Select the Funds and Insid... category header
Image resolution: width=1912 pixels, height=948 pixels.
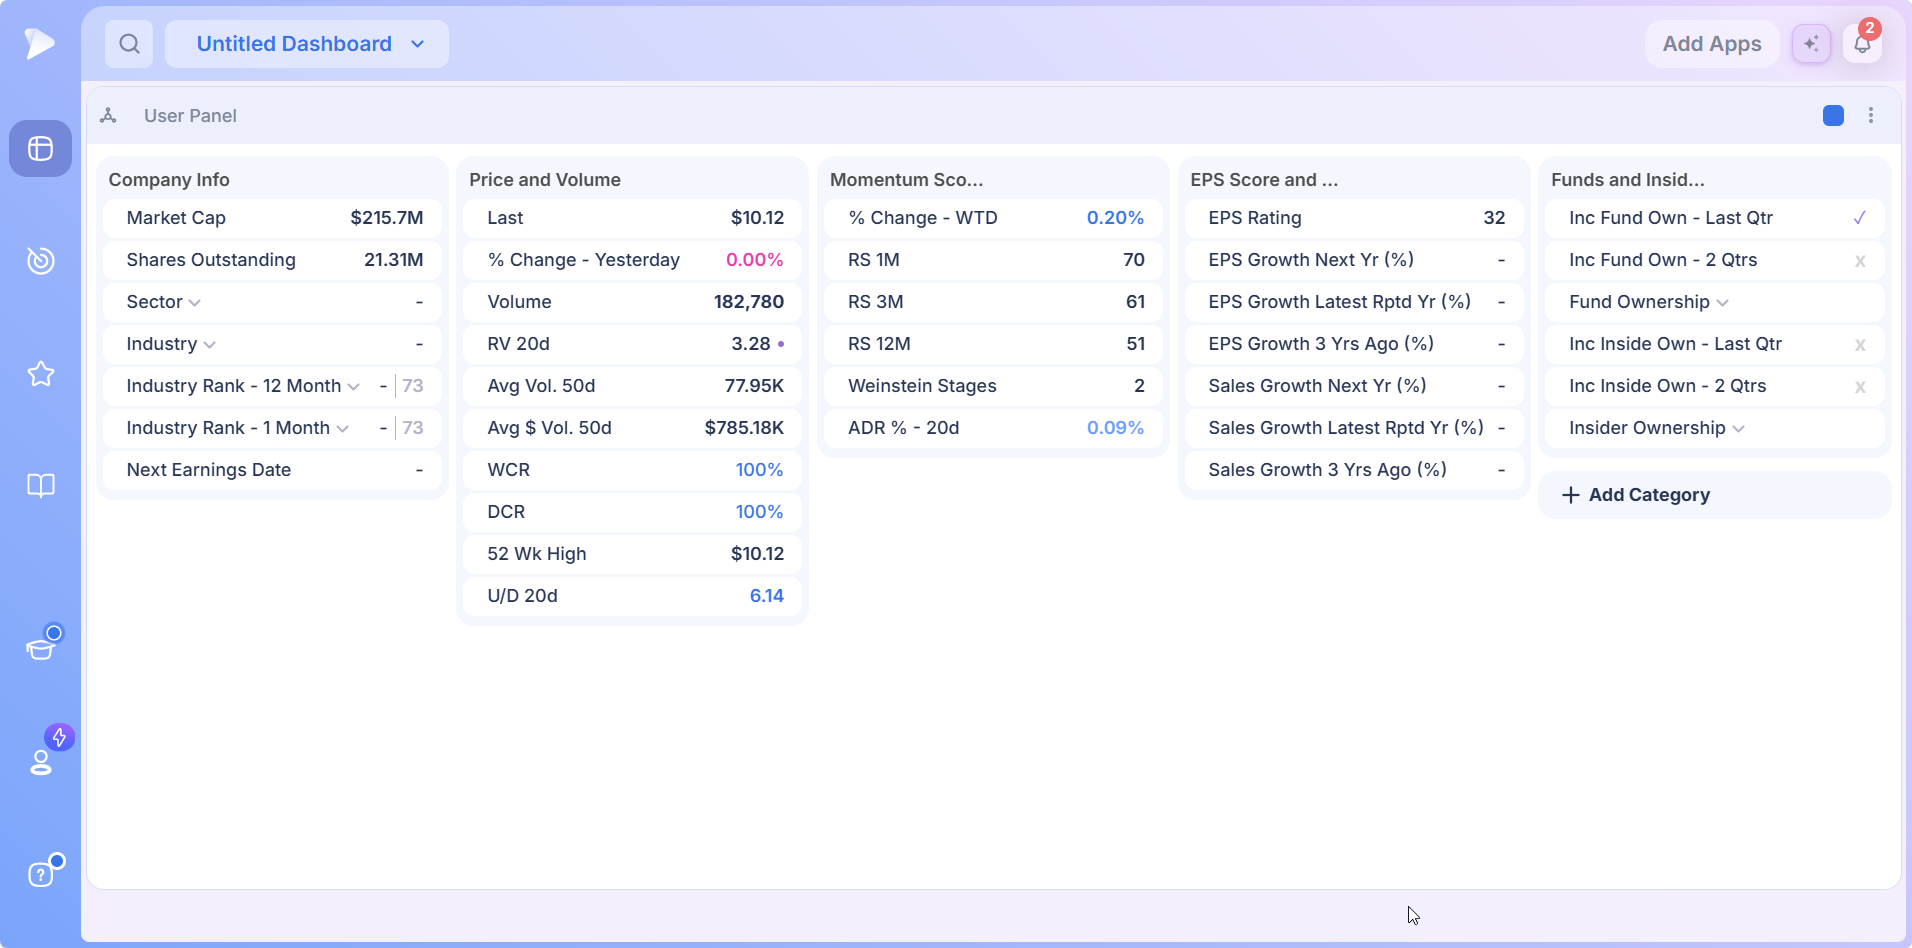(1628, 180)
